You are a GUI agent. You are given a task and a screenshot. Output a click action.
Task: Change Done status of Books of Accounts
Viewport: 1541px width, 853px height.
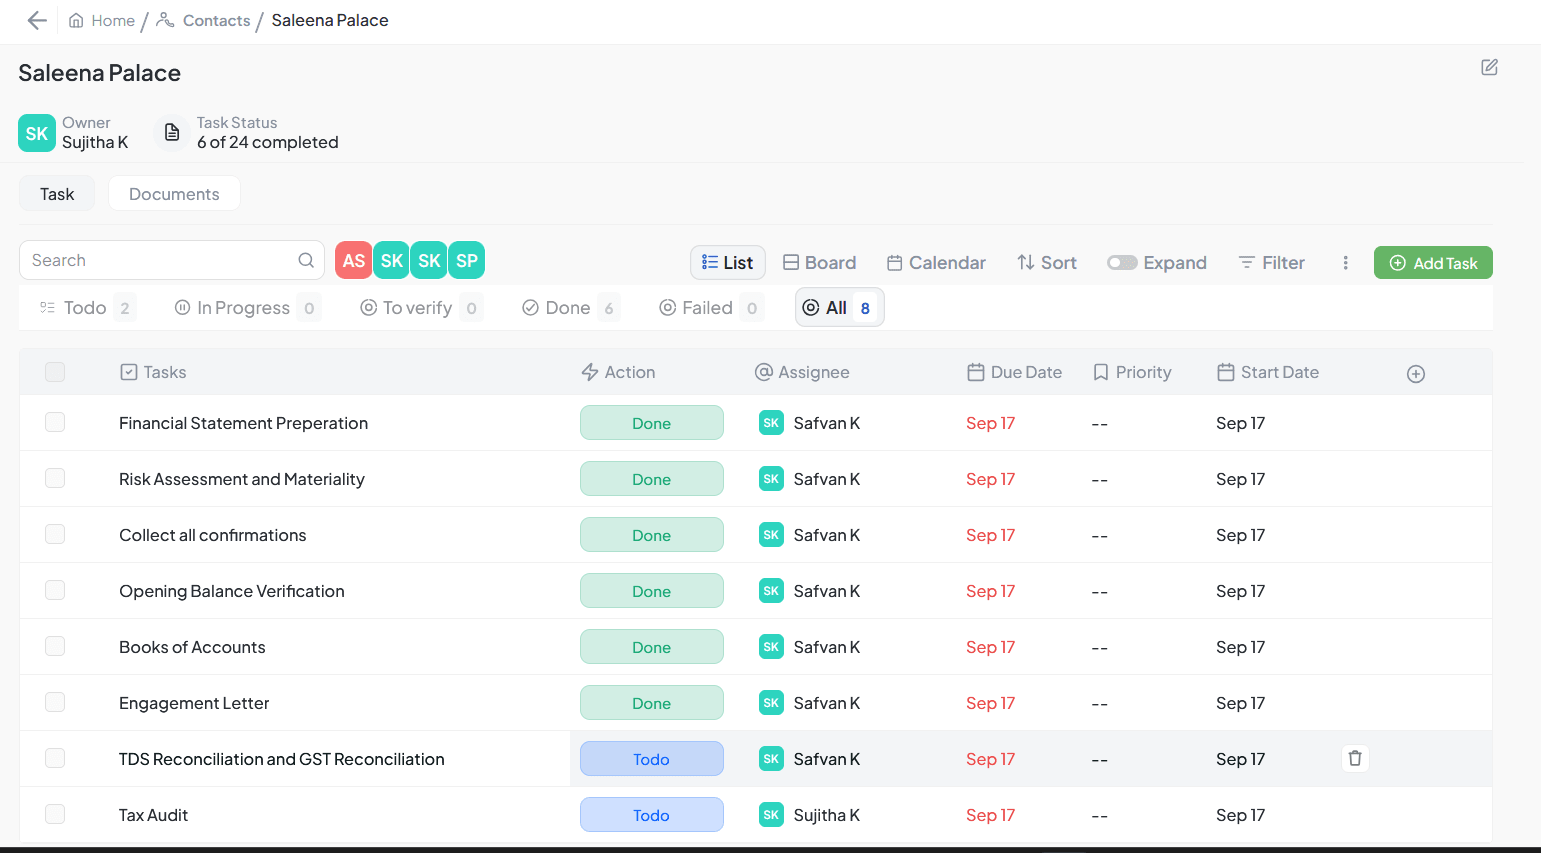(x=651, y=647)
